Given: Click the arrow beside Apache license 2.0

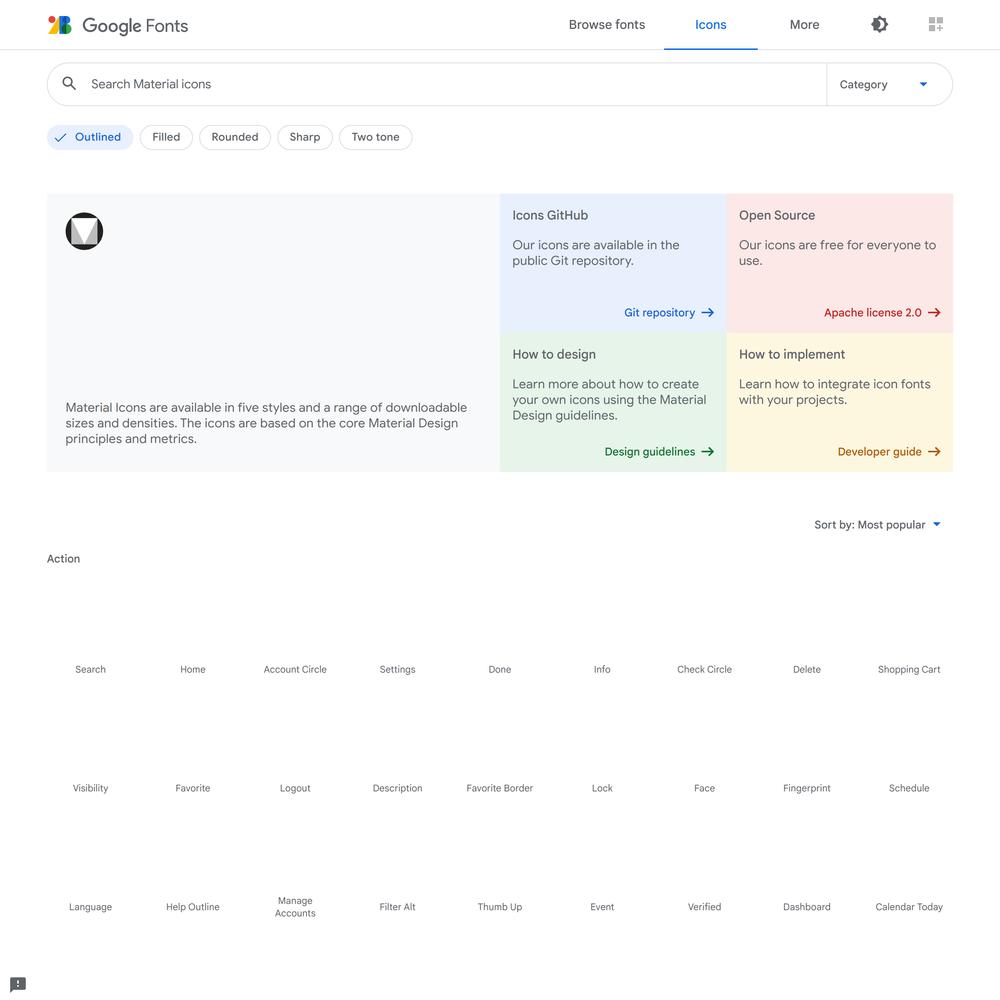Looking at the screenshot, I should click(934, 312).
